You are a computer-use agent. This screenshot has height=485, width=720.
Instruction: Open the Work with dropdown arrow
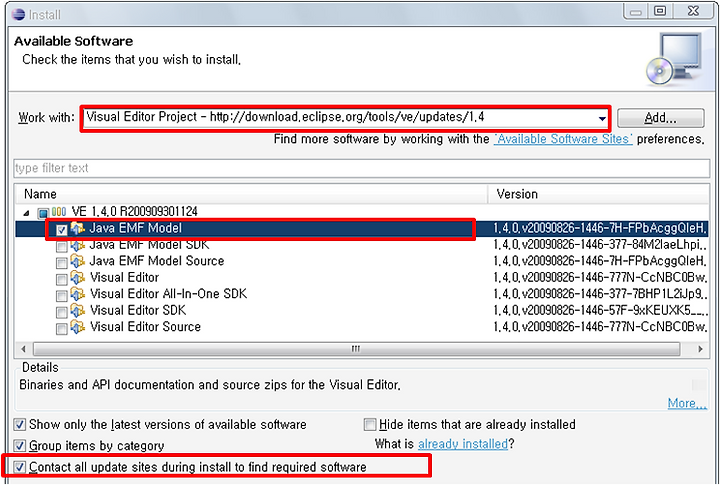click(x=602, y=118)
